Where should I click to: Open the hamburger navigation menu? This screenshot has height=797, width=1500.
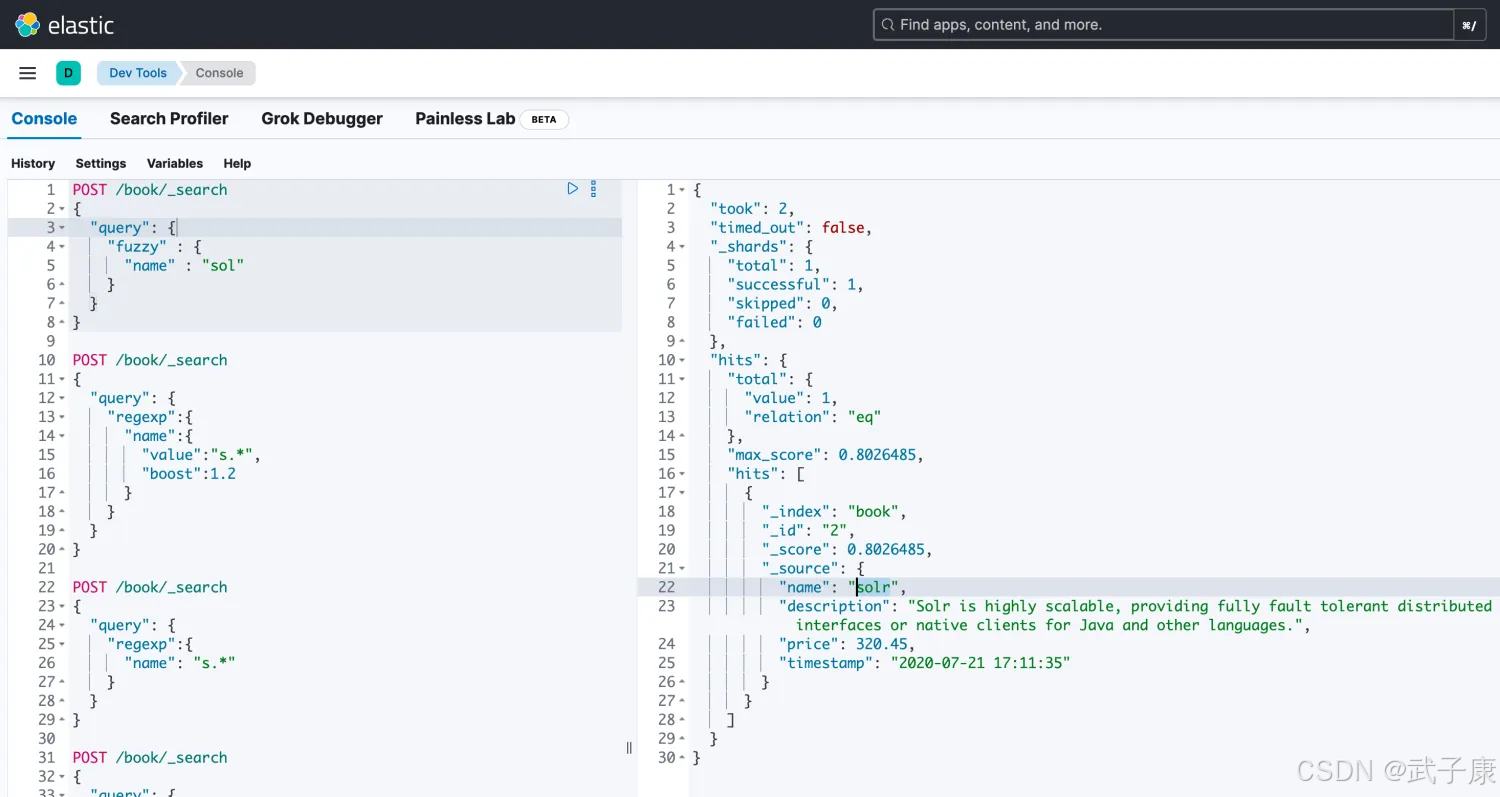tap(28, 73)
